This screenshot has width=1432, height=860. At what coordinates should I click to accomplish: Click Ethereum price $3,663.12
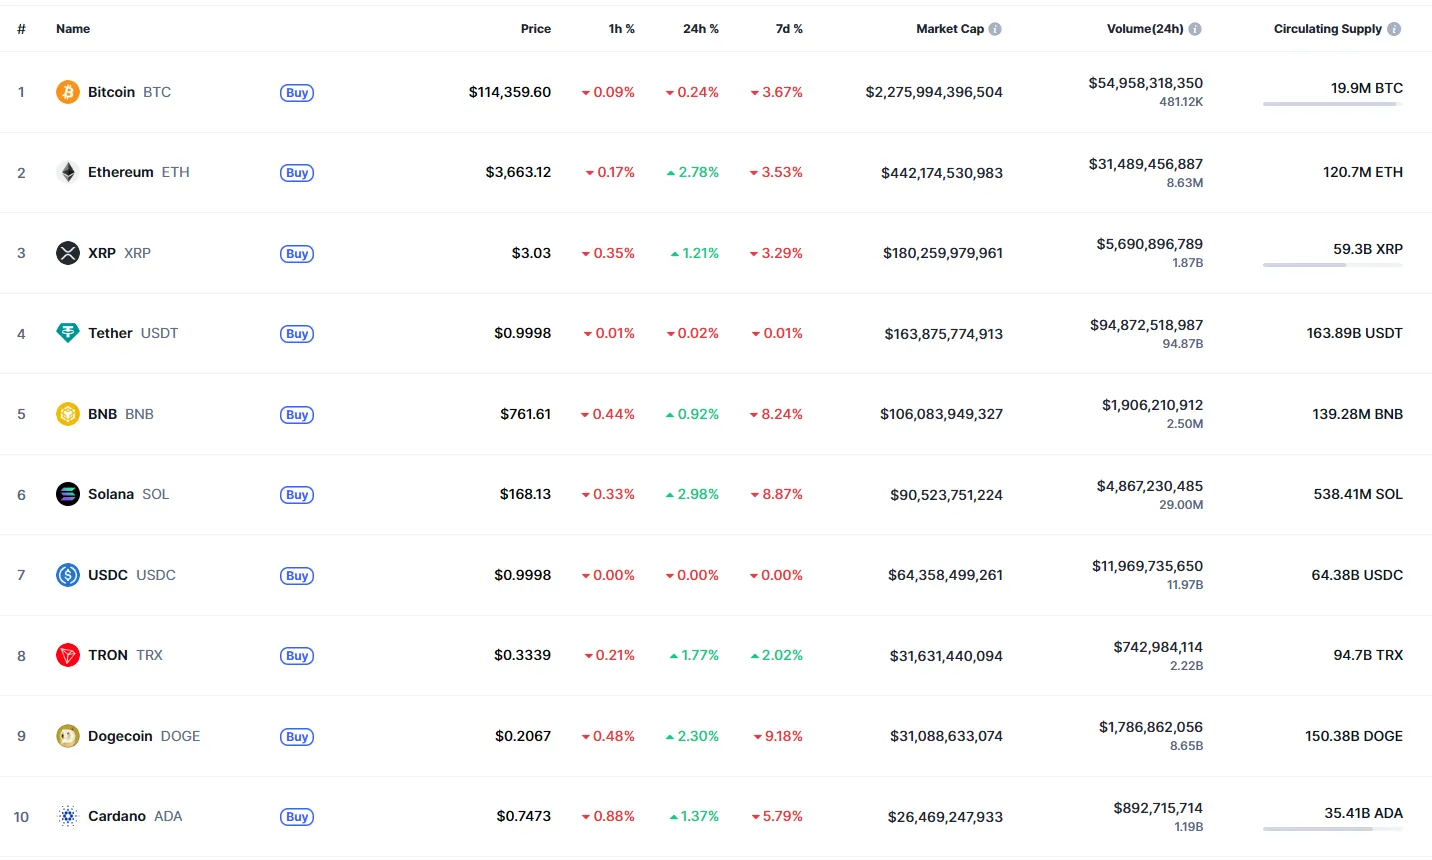[x=518, y=172]
